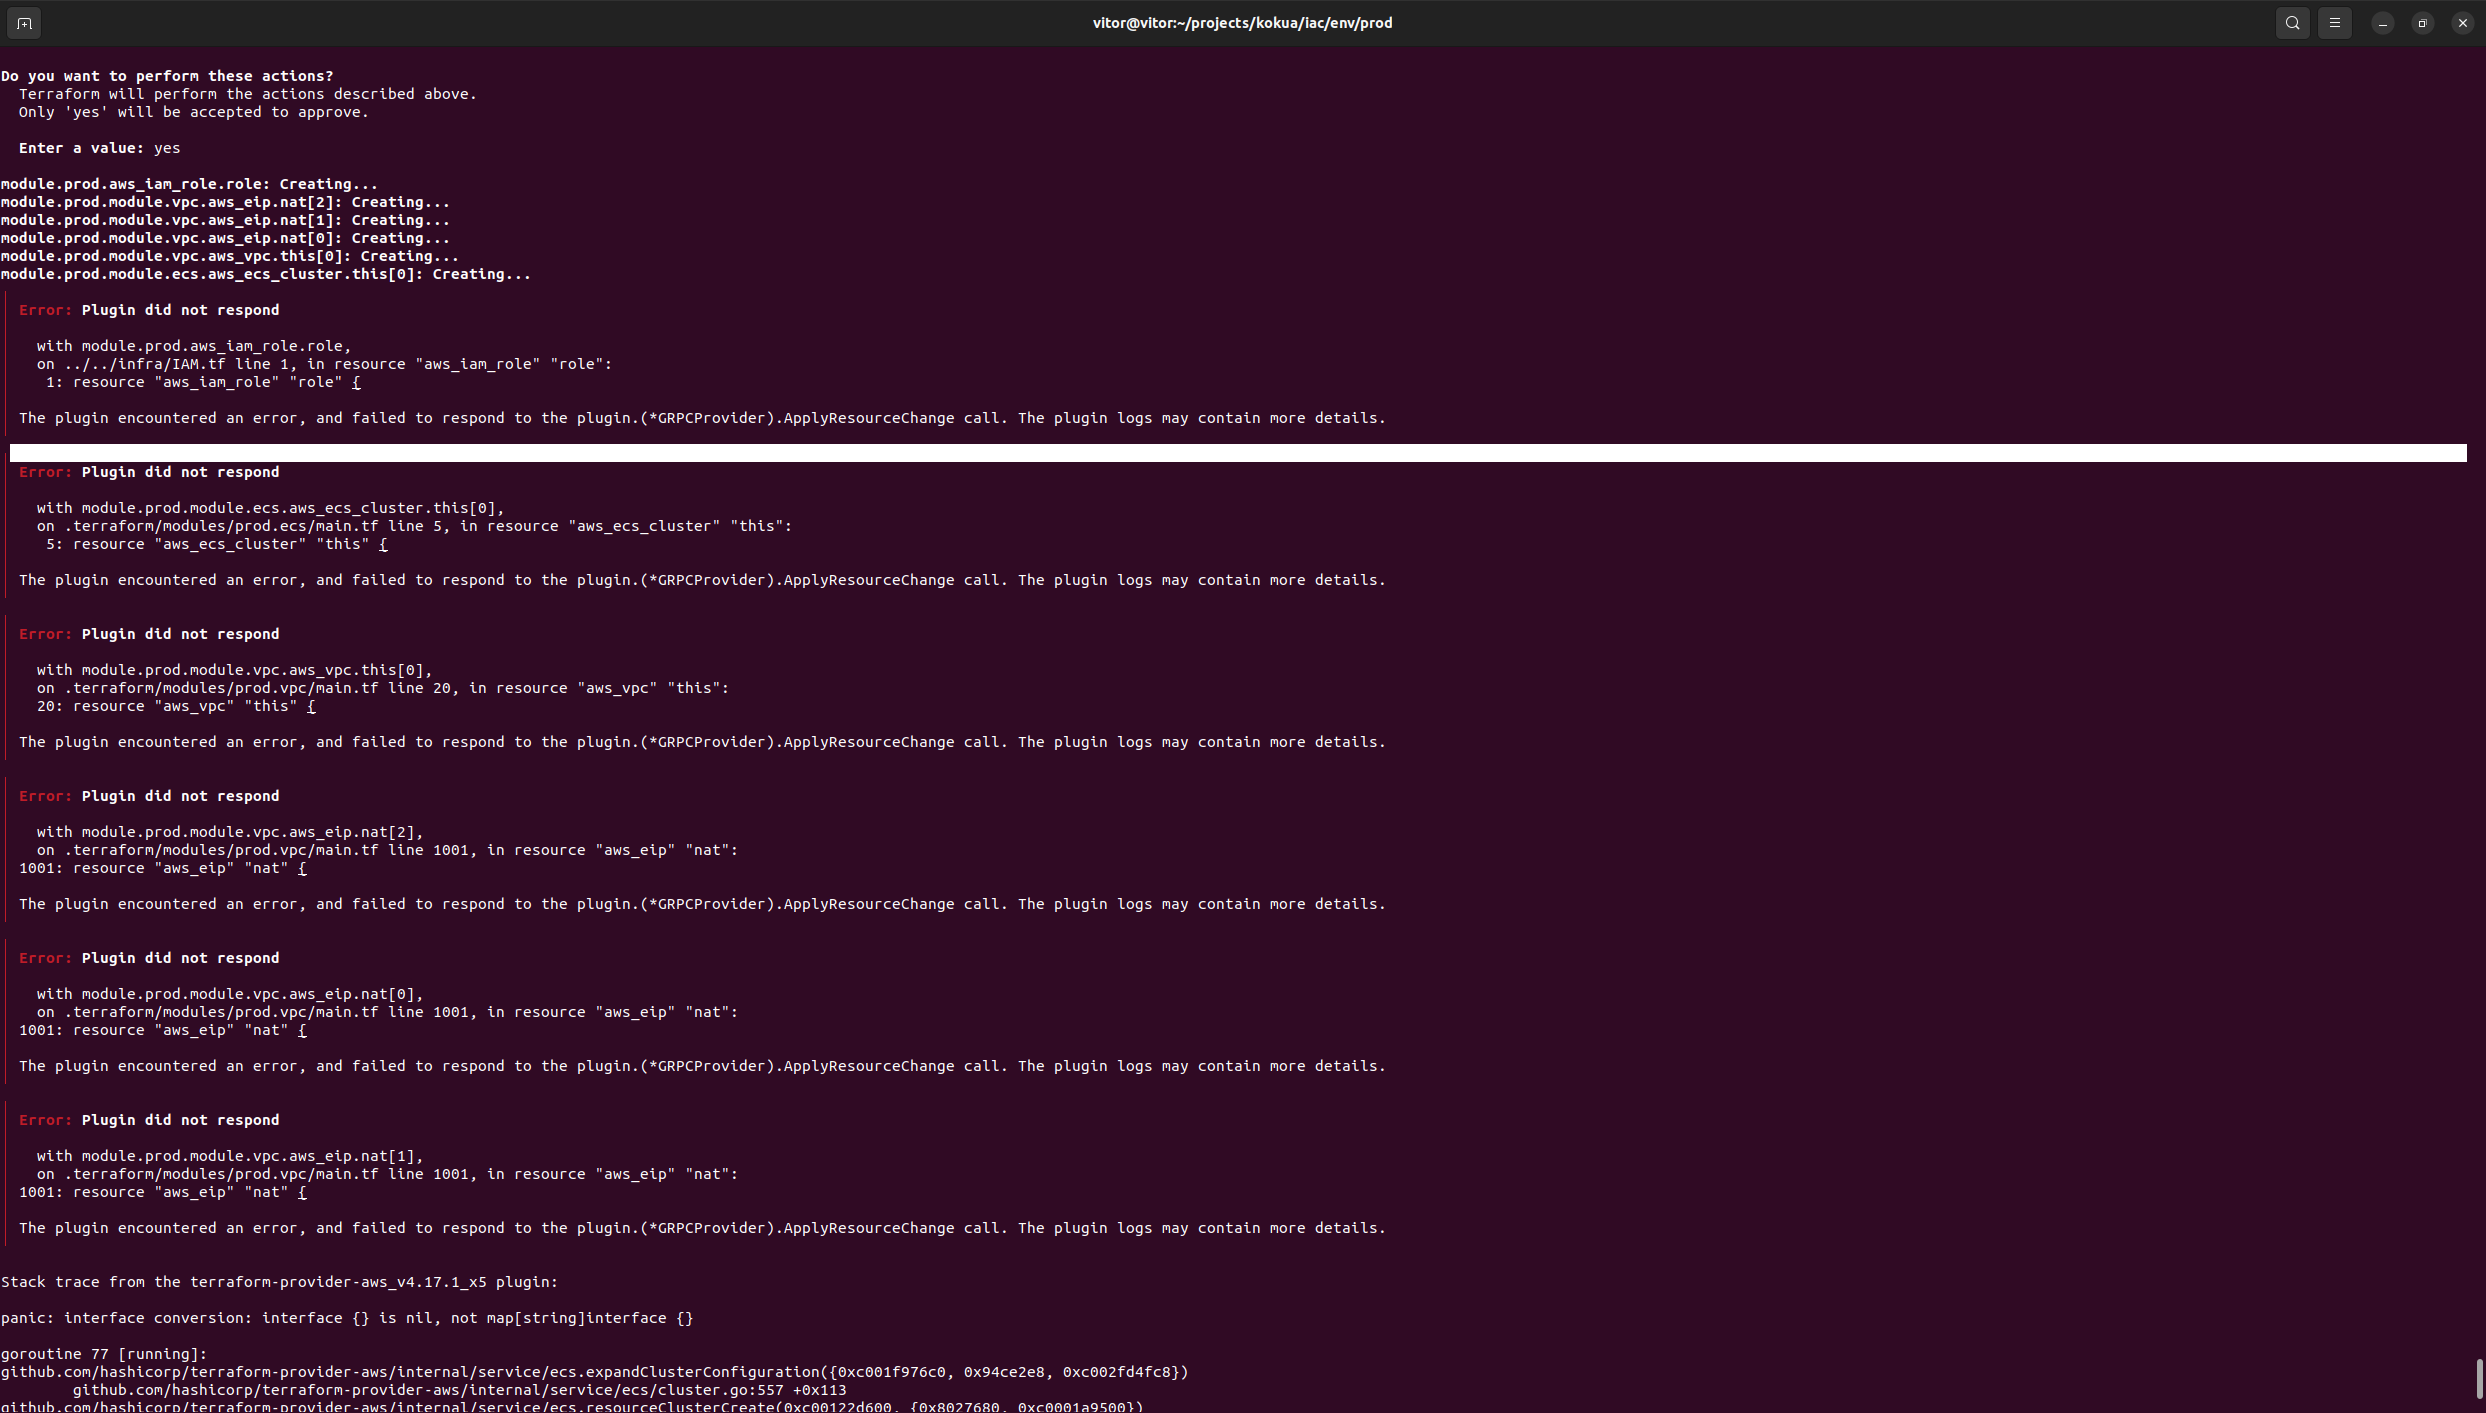Viewport: 2486px width, 1413px height.
Task: Click '1: resource "aws_iam_role" "role" {' line
Action: point(203,382)
